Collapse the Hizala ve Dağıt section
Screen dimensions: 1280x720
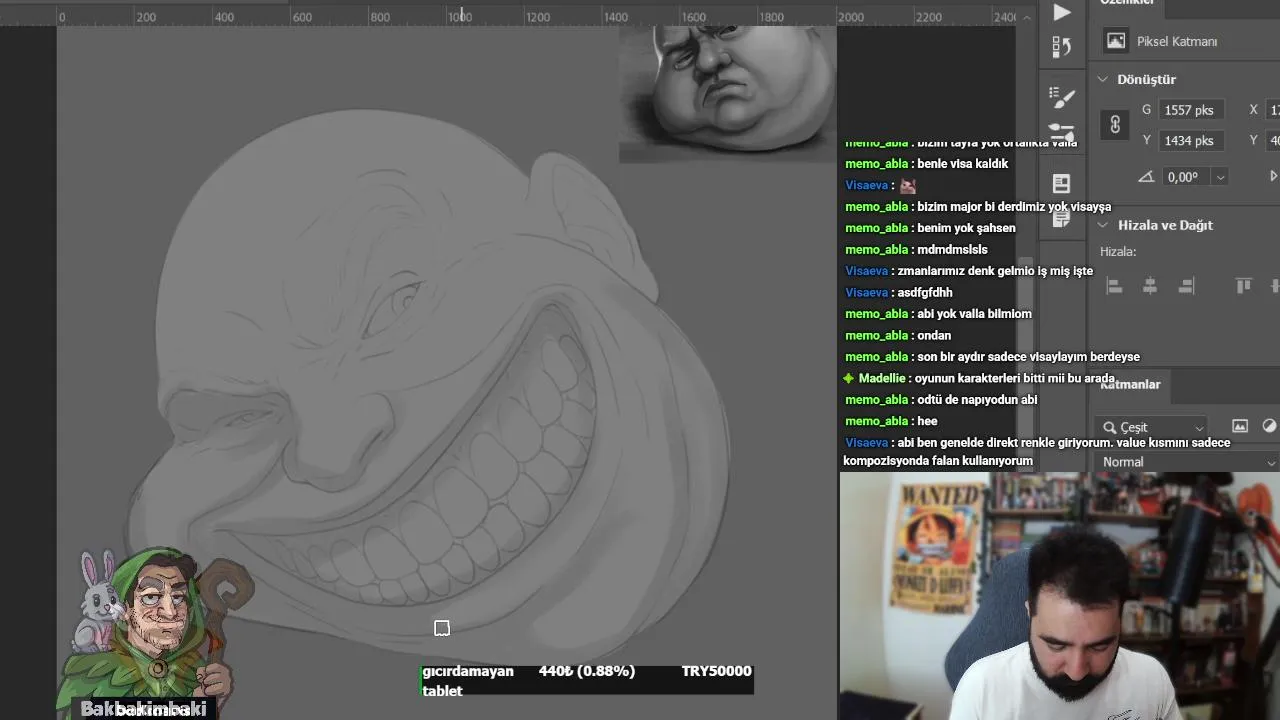[x=1103, y=225]
